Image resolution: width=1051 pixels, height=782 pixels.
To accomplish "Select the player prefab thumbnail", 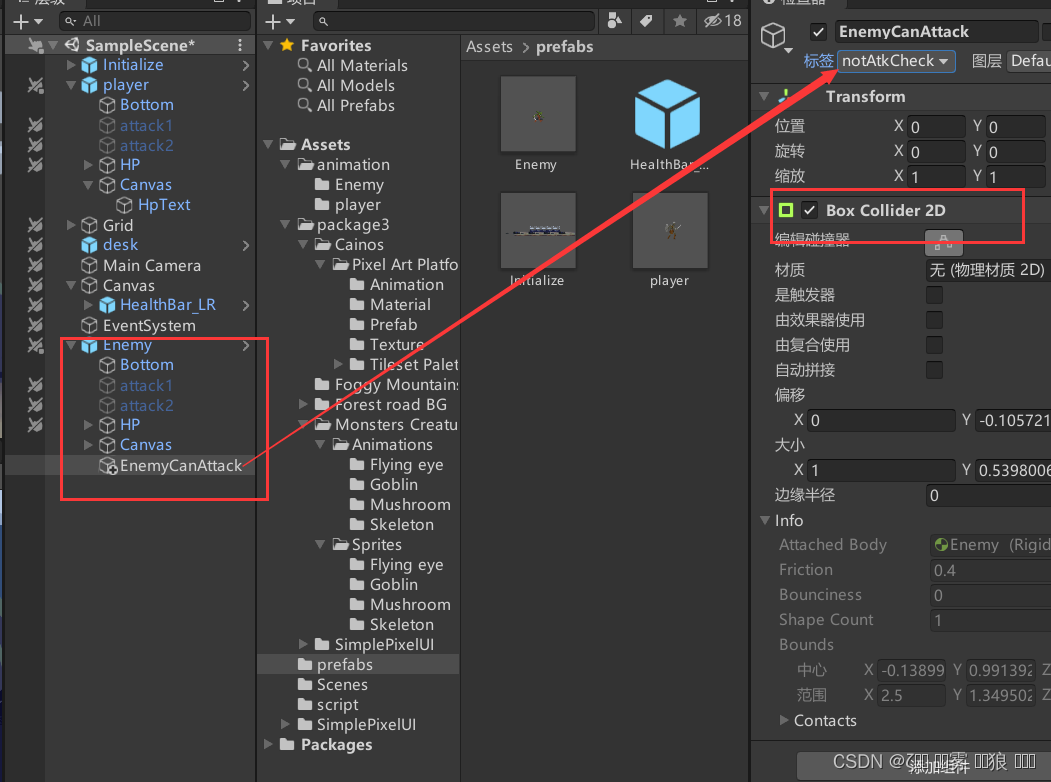I will point(669,230).
